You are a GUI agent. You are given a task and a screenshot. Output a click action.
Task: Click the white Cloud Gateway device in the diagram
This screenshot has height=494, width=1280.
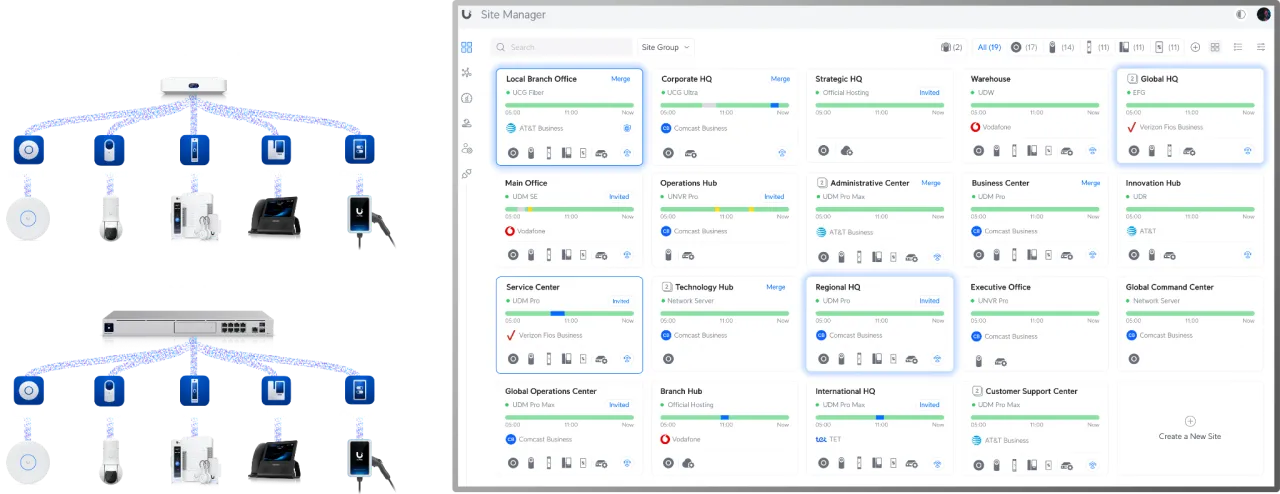(193, 88)
